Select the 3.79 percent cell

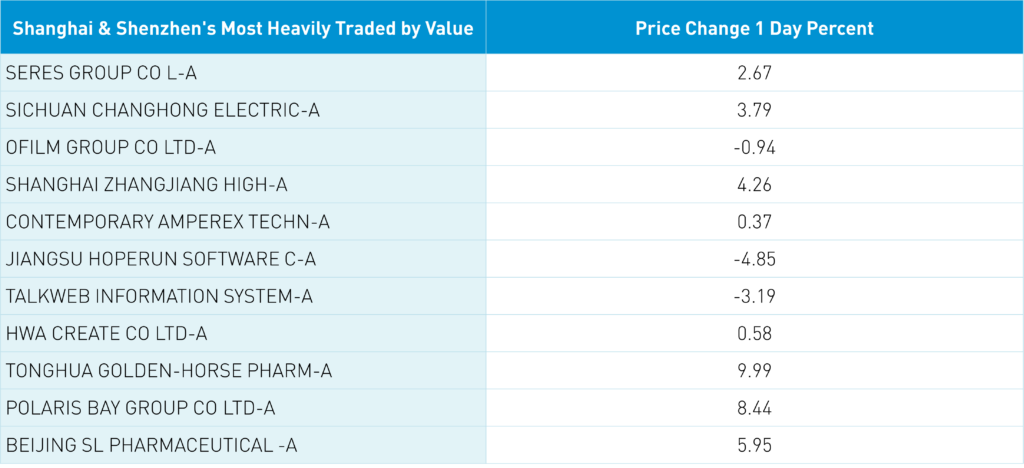[754, 110]
